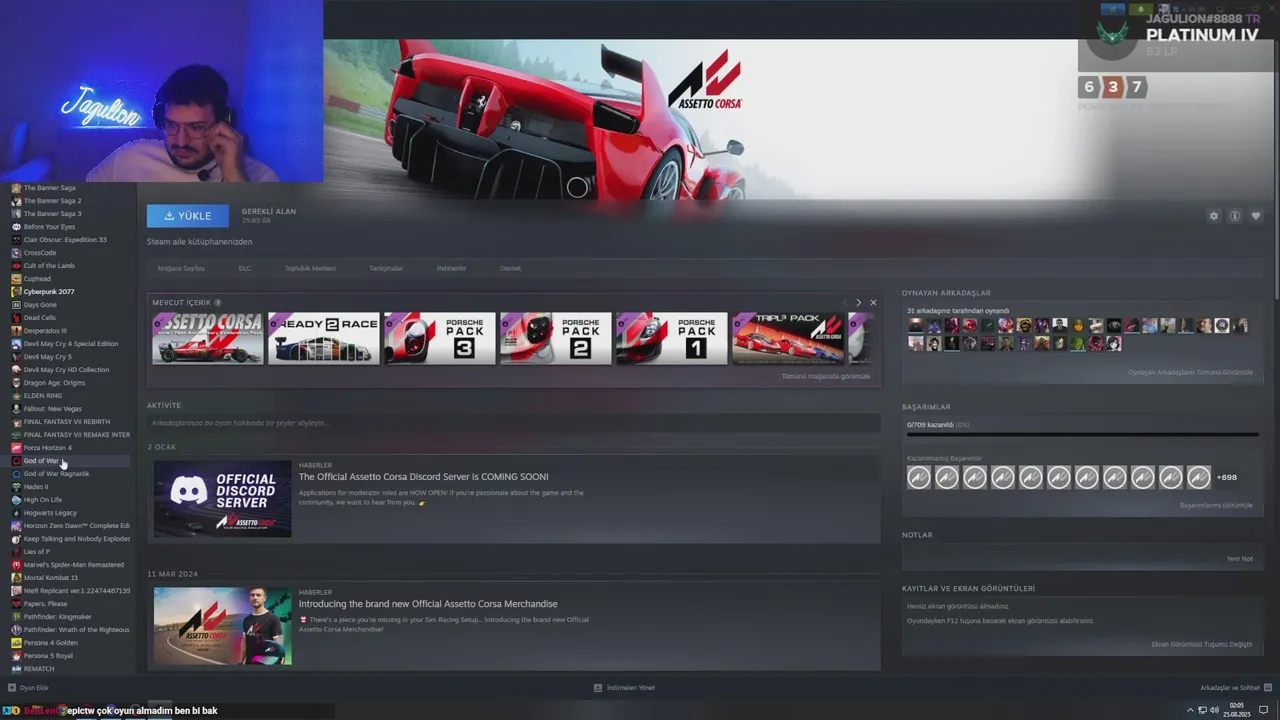This screenshot has width=1280, height=720.
Task: Click the YÜKLE install button
Action: [x=188, y=216]
